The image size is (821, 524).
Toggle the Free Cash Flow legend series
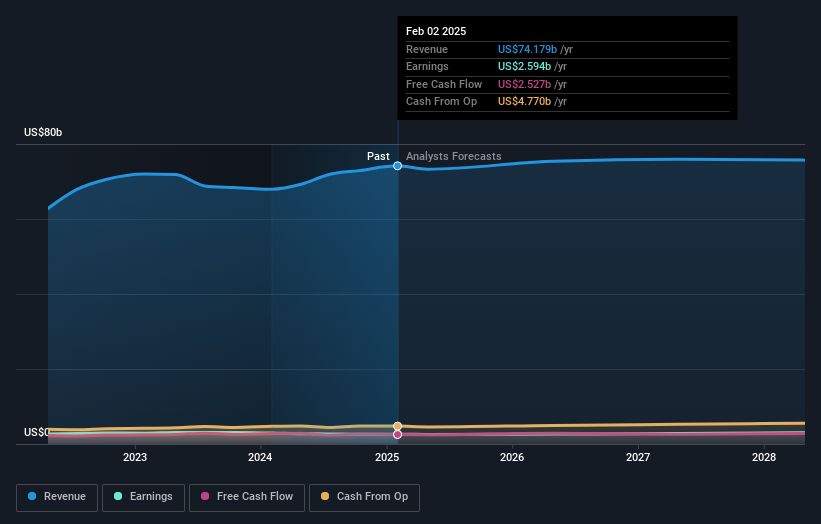tap(247, 497)
